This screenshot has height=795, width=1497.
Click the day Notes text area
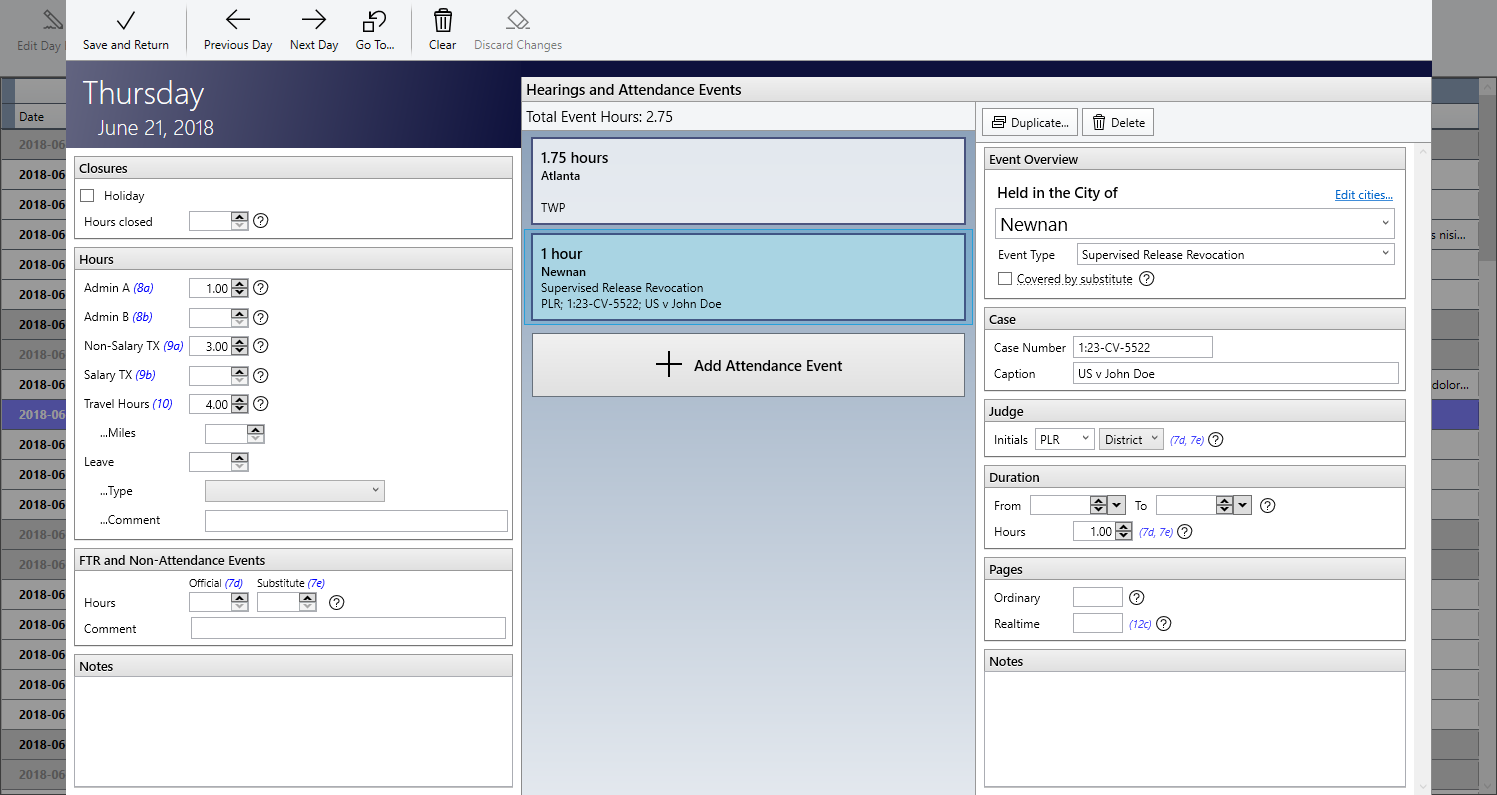point(293,732)
